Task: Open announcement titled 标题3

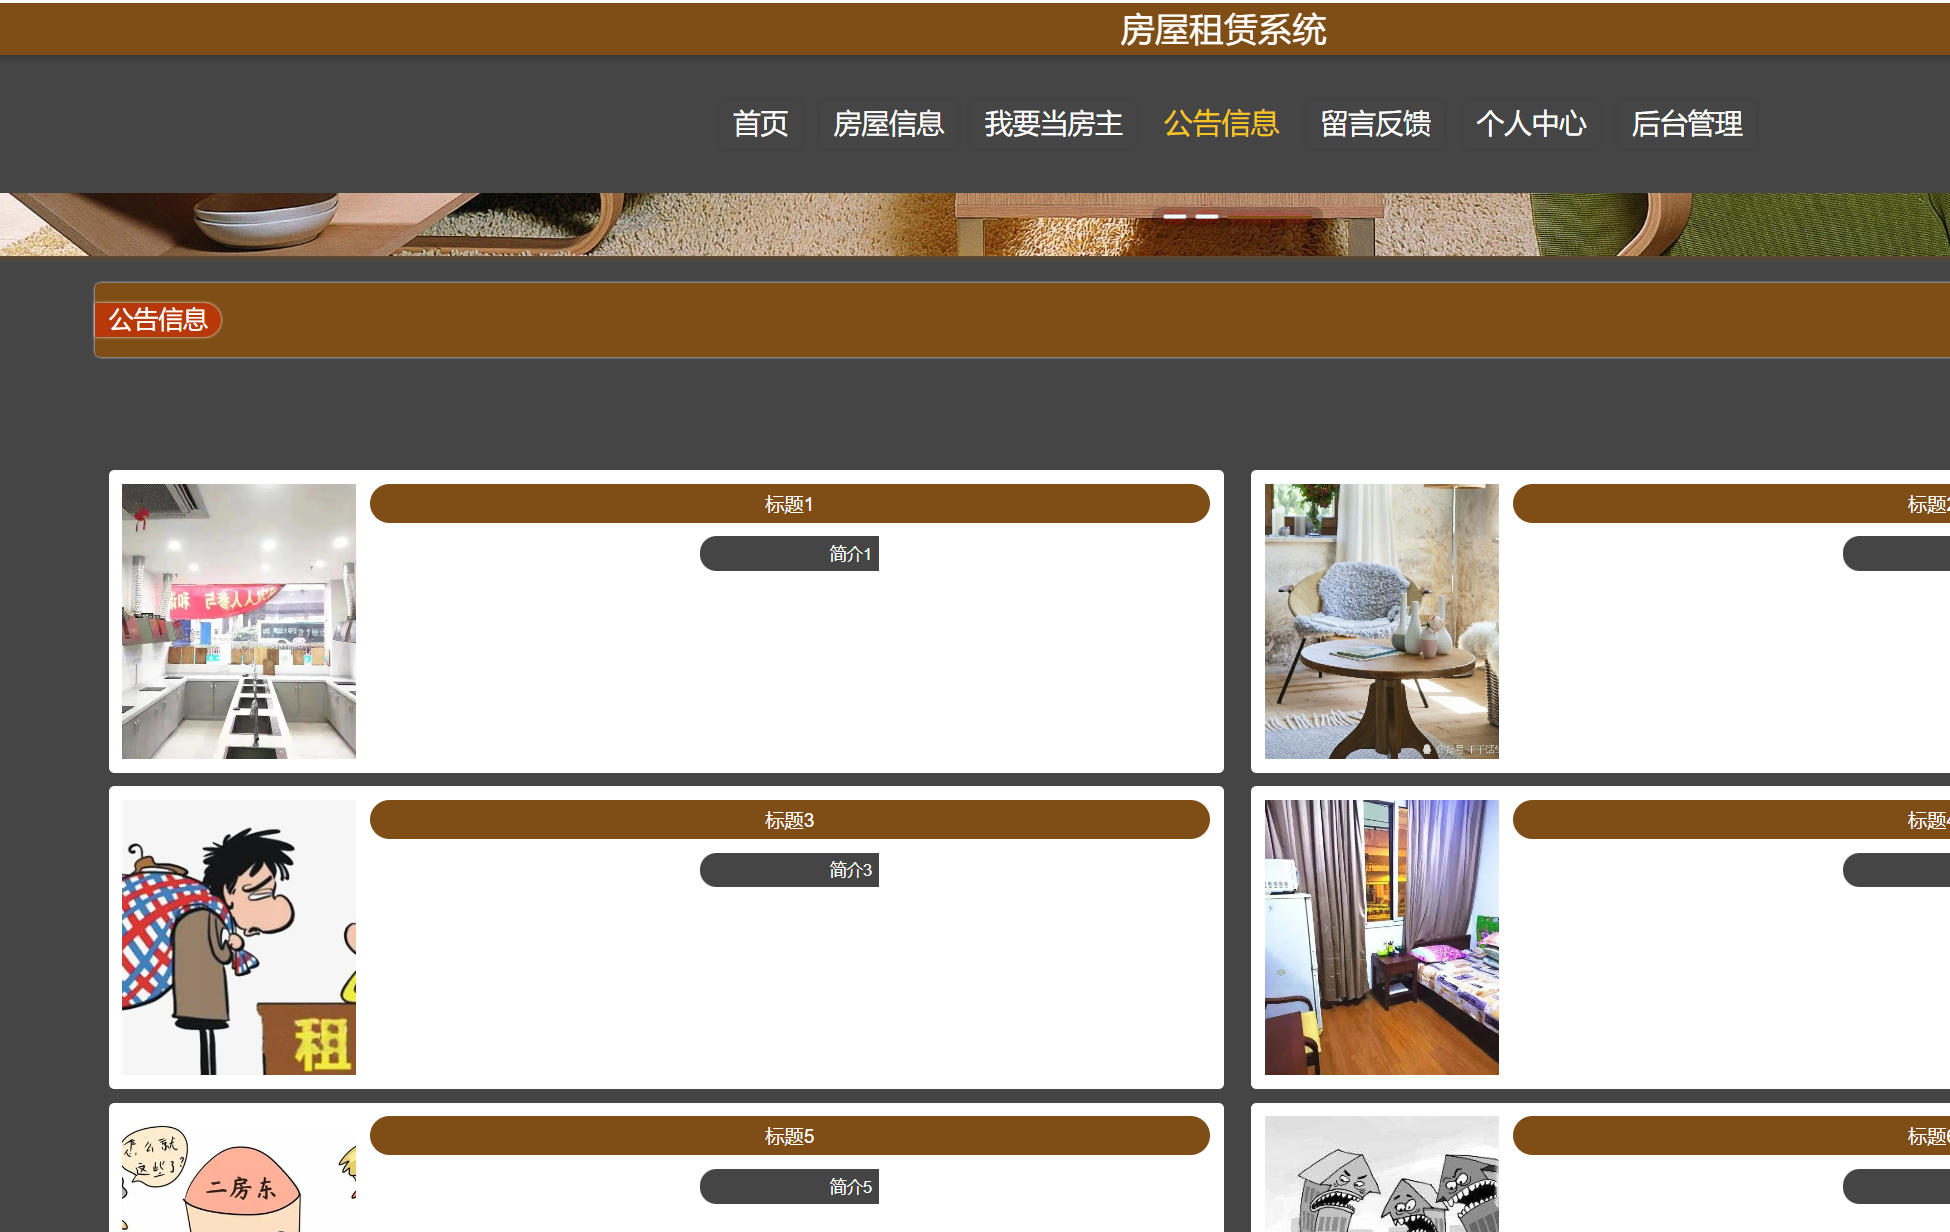Action: 789,819
